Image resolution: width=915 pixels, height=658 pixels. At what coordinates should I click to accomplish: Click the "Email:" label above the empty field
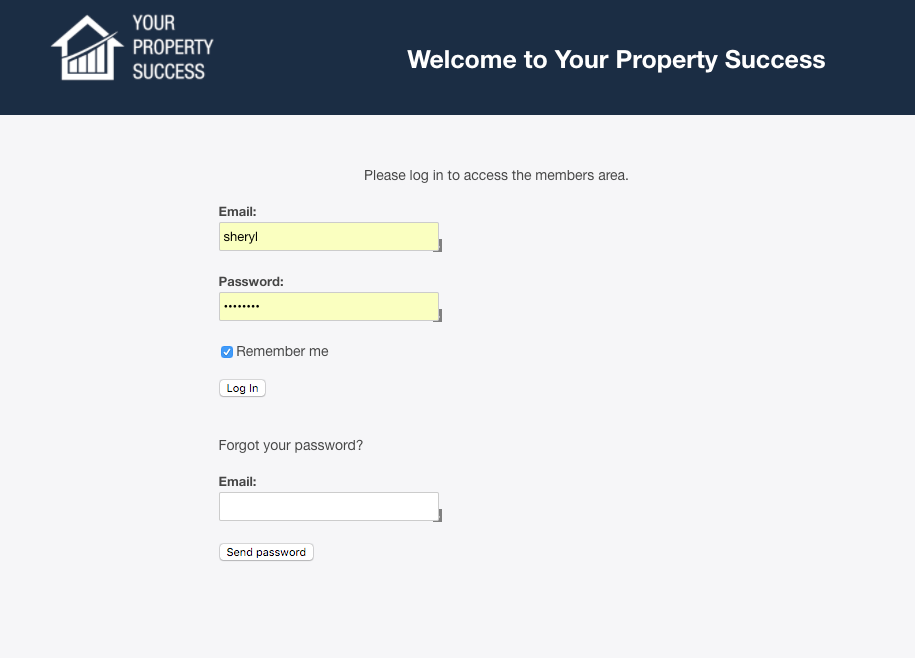tap(238, 482)
